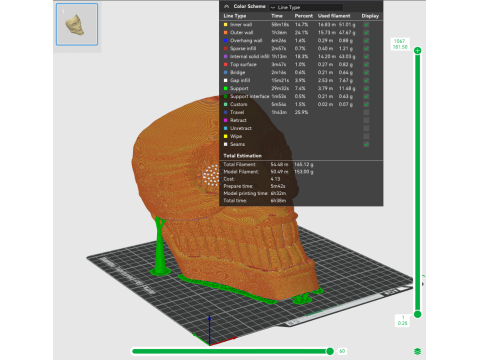The width and height of the screenshot is (480, 360).
Task: Click the blue Overhang wall color swatch
Action: [226, 41]
